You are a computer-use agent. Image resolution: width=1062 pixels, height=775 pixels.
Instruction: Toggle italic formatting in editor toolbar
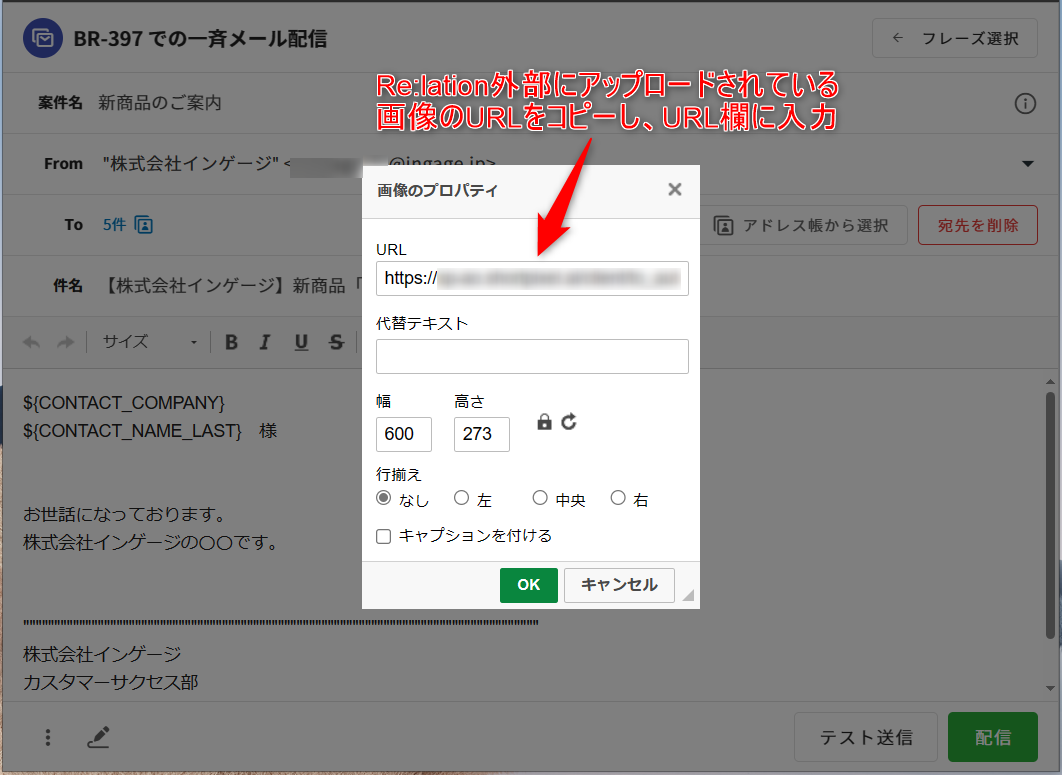click(x=265, y=342)
